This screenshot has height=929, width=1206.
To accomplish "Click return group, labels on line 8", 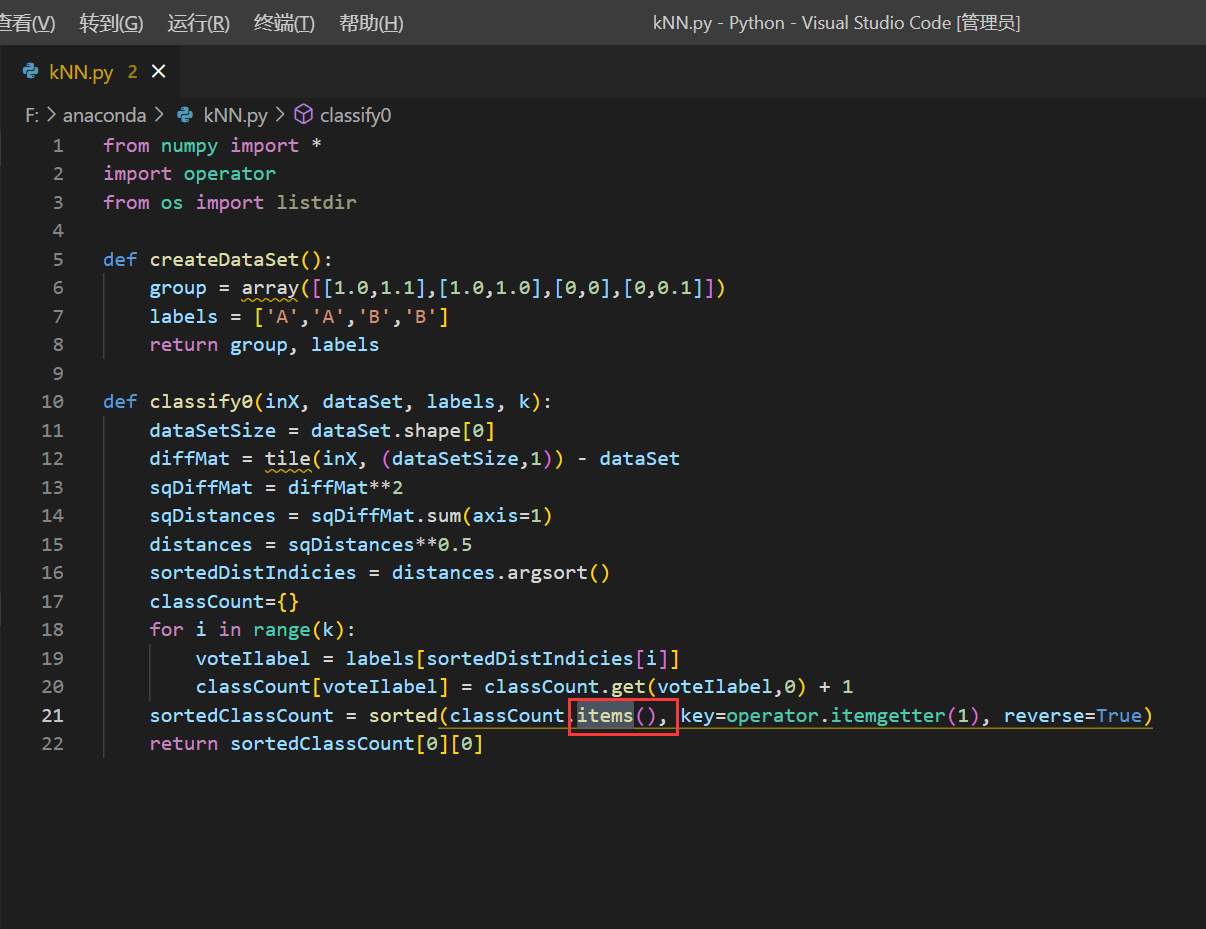I will [264, 345].
